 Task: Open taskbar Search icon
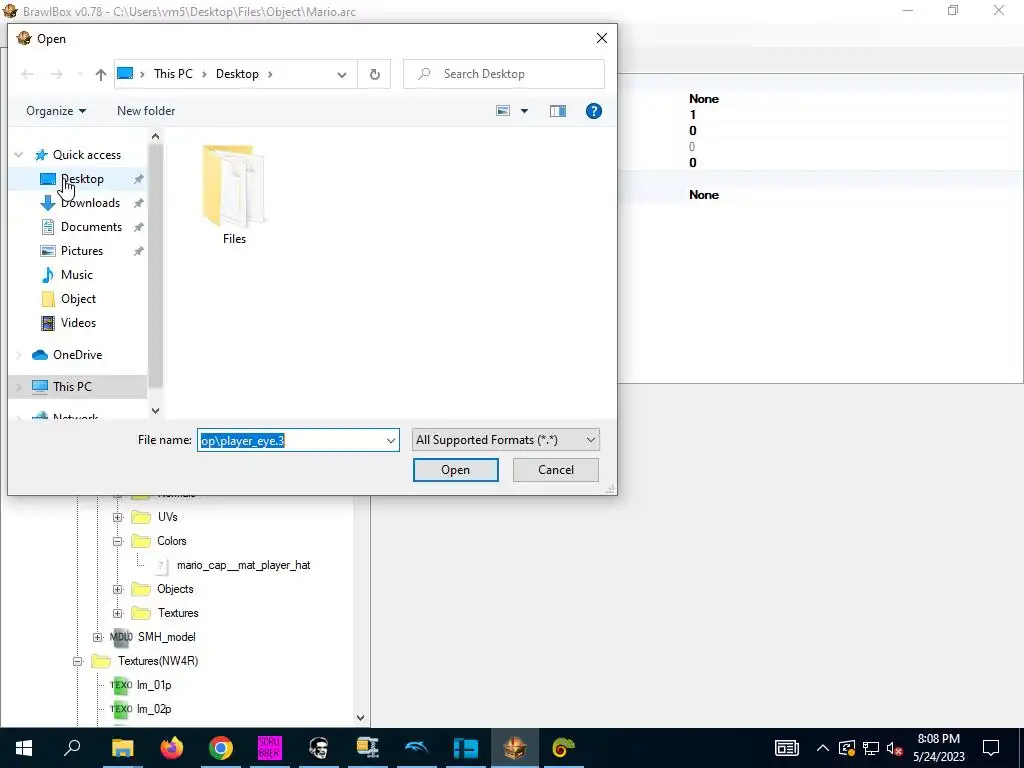72,748
